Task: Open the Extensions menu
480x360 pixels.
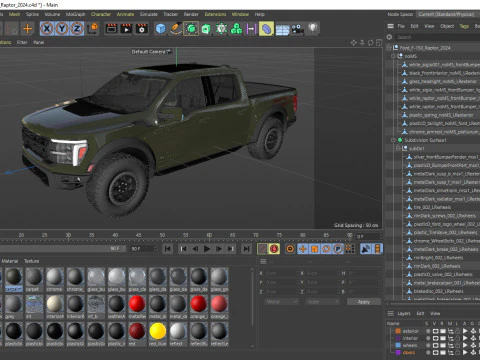Action: (215, 14)
